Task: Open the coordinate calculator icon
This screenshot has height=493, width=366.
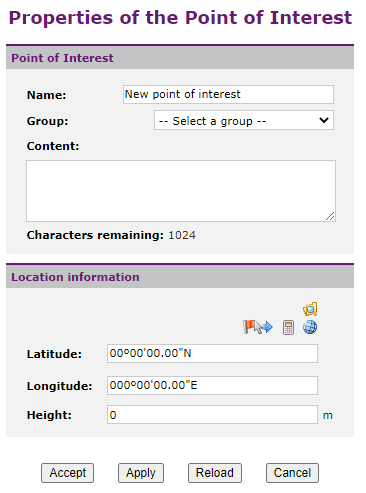Action: pos(288,327)
